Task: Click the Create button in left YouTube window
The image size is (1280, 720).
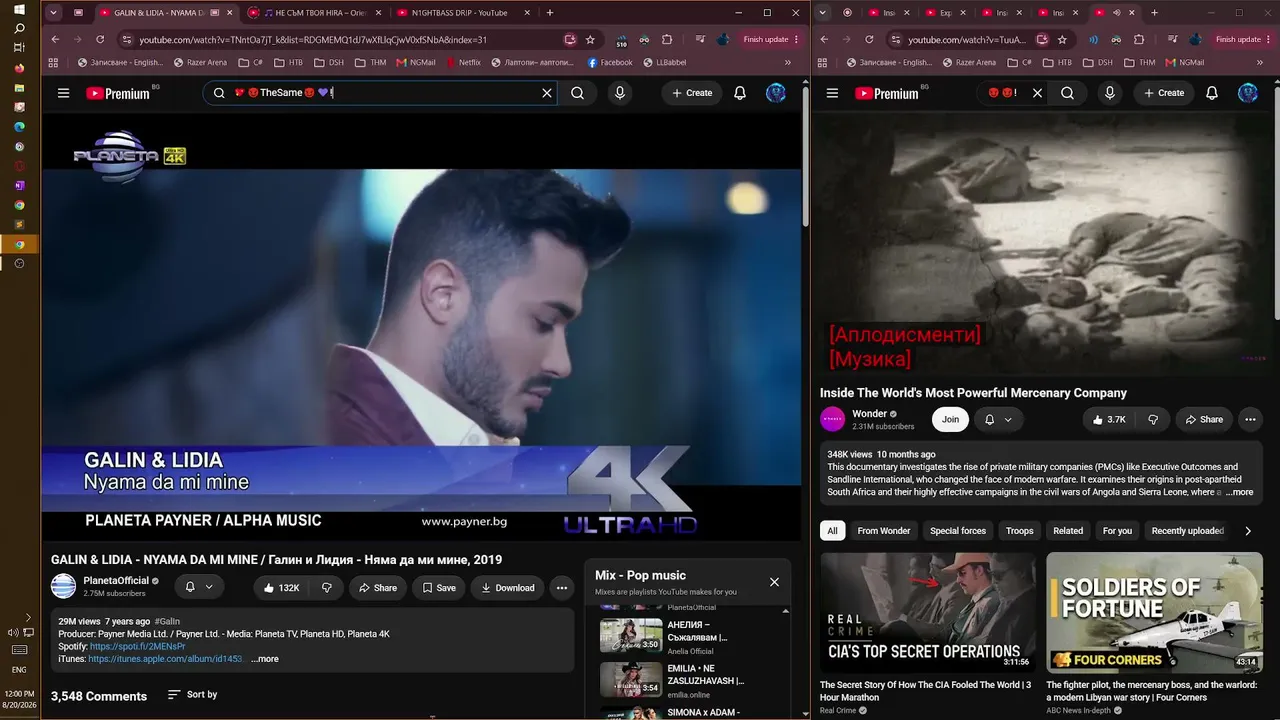Action: [692, 93]
